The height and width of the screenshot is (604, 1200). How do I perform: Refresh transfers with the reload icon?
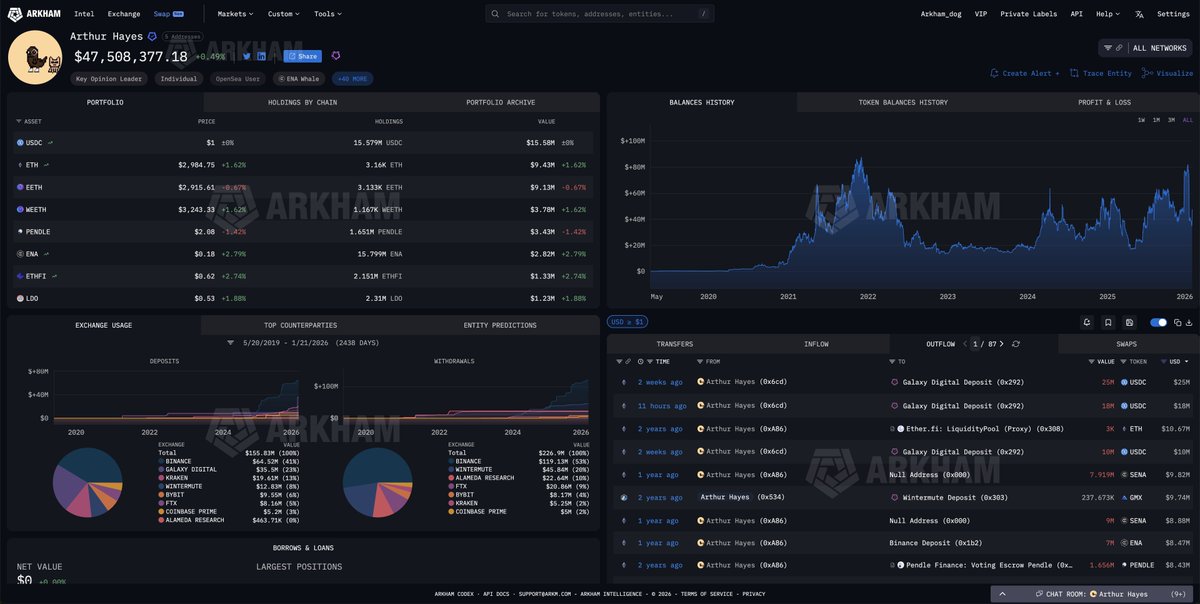(1016, 344)
